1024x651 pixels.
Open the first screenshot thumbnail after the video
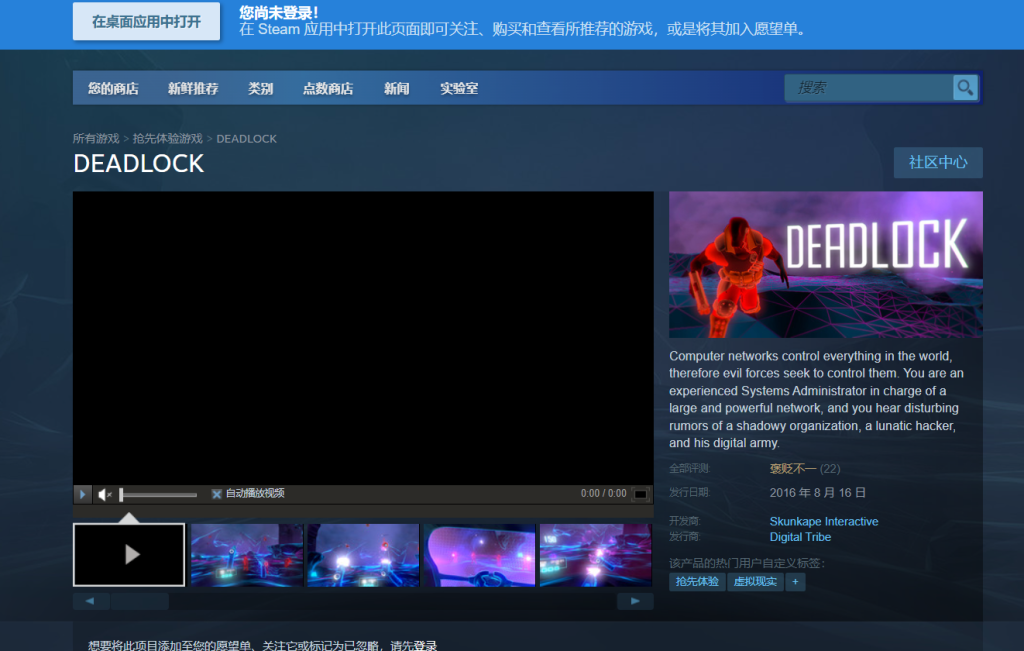pos(247,554)
